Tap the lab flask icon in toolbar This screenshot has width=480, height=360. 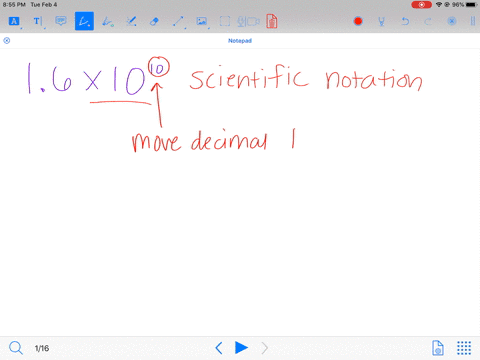click(381, 22)
